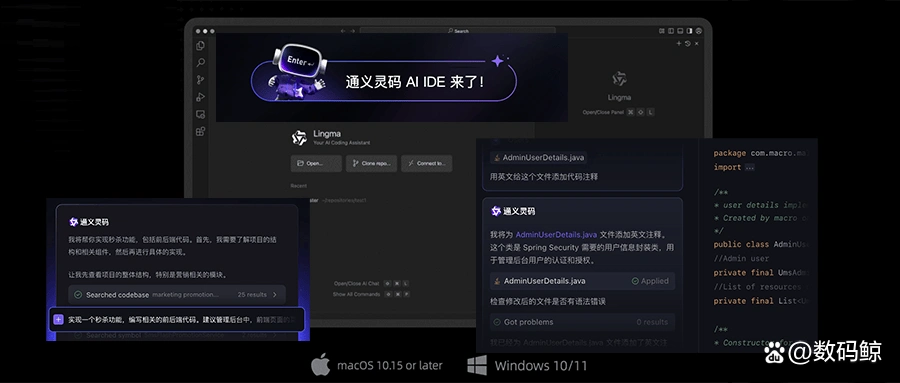
Task: Open AdminUserDetails.java row marked Applied
Action: click(x=582, y=281)
